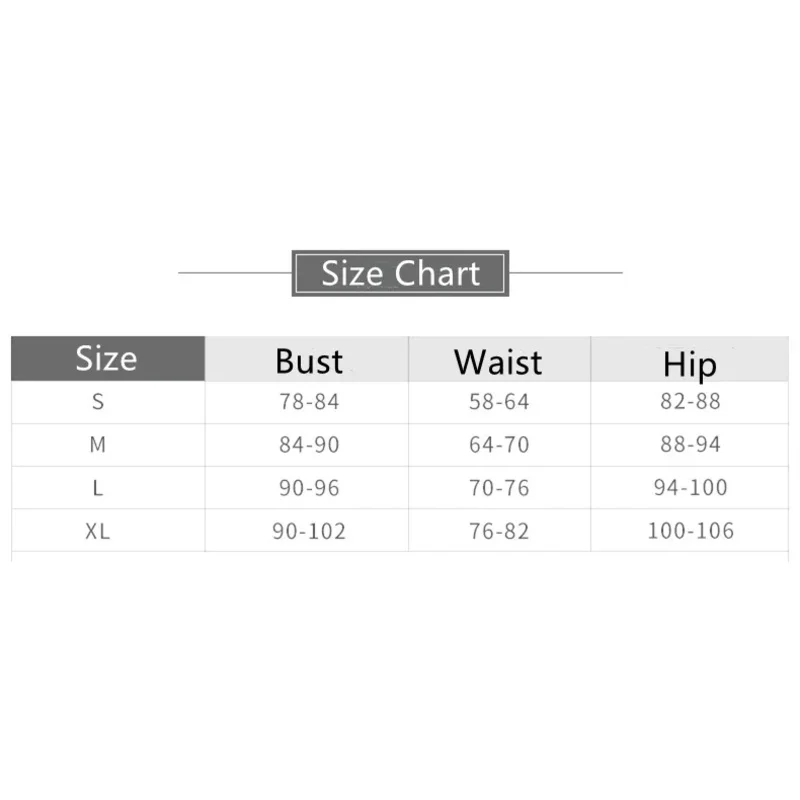
Task: Click the waist value 70-76
Action: [499, 488]
